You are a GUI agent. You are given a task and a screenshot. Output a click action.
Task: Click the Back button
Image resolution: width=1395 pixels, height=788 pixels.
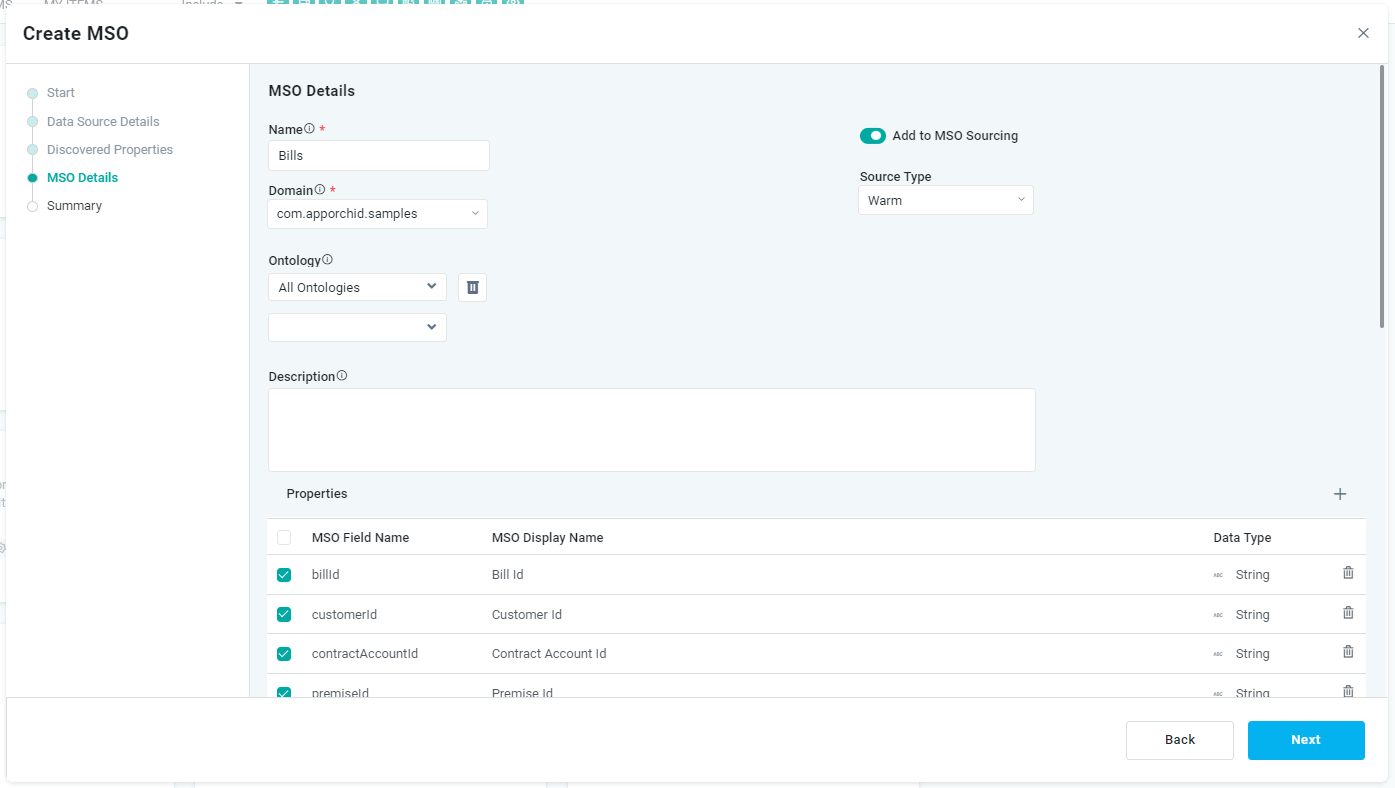click(1179, 740)
